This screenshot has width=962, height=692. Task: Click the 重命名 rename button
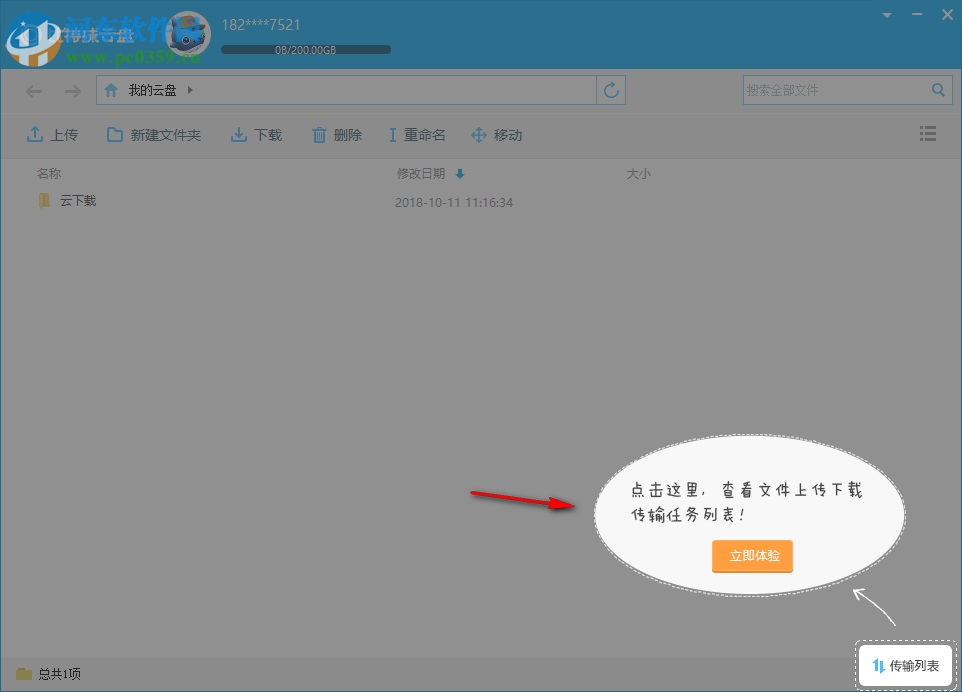pyautogui.click(x=417, y=135)
